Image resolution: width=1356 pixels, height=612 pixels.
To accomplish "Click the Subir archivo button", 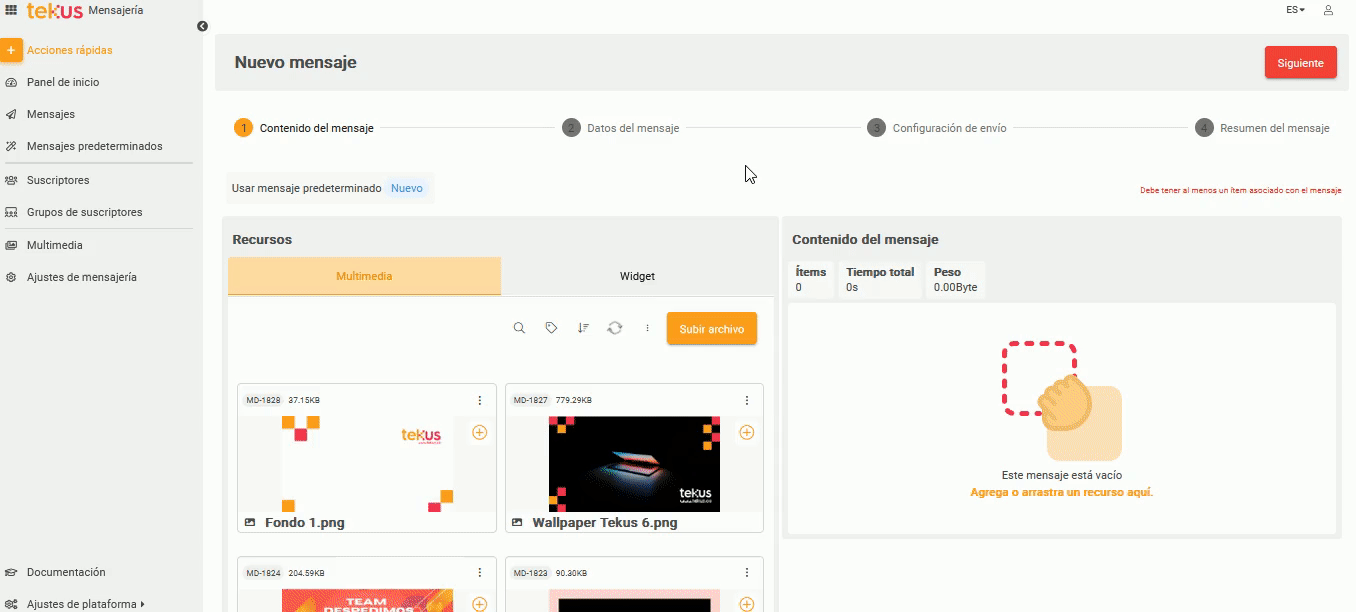I will pos(711,329).
